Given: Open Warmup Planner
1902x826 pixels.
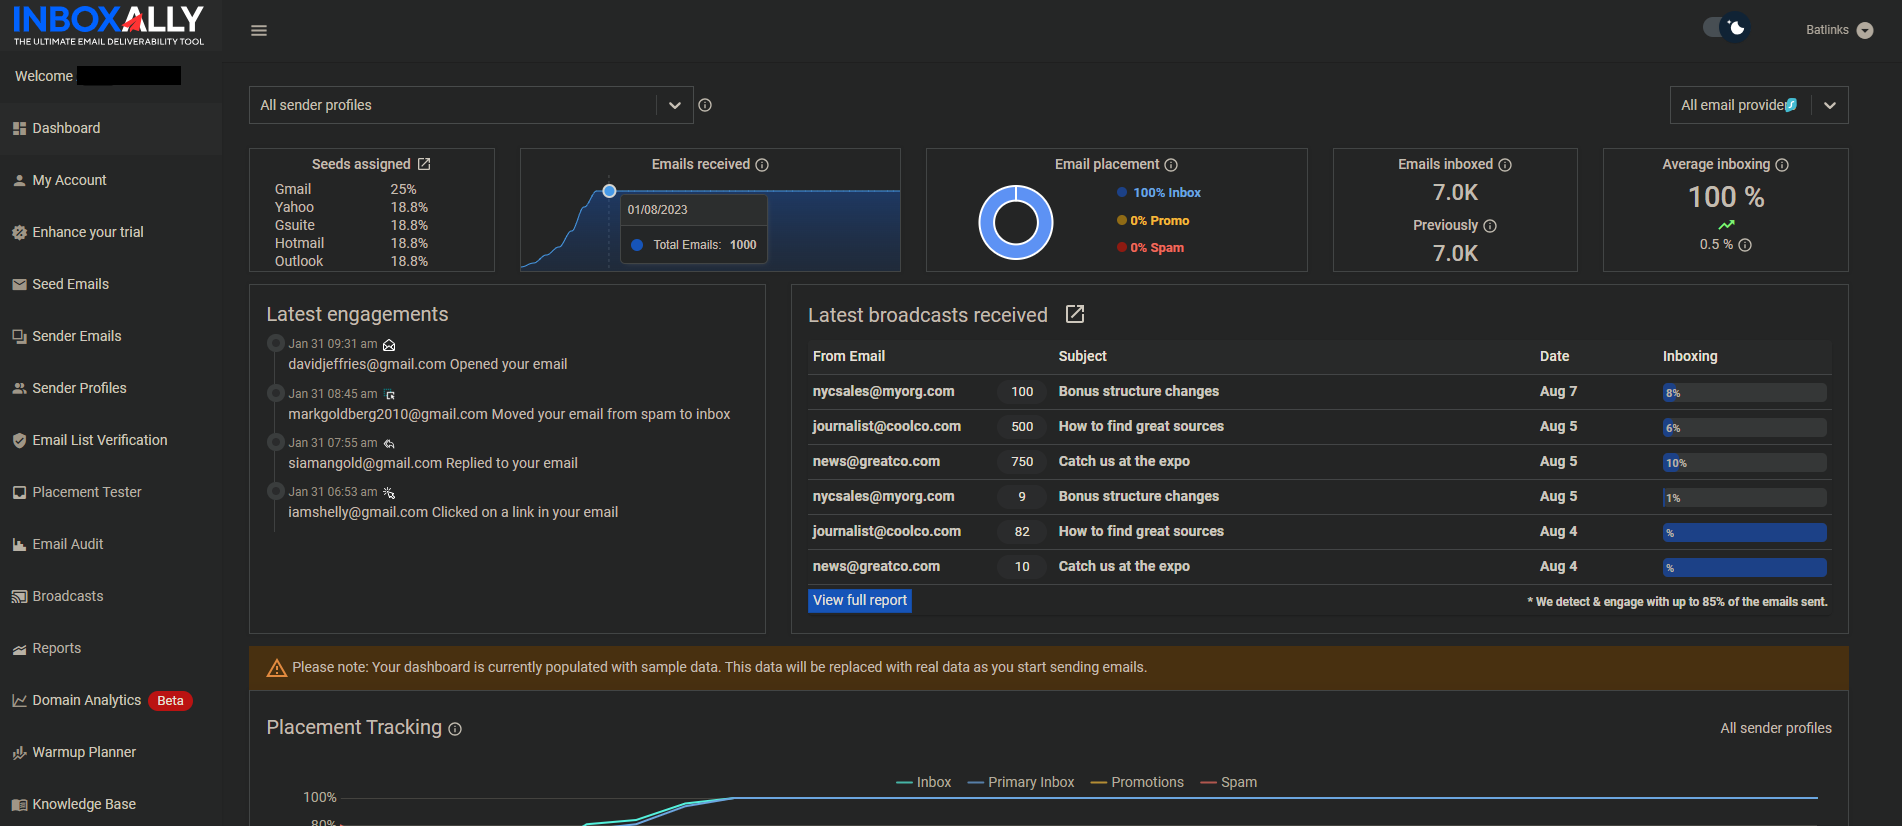Looking at the screenshot, I should coord(111,752).
